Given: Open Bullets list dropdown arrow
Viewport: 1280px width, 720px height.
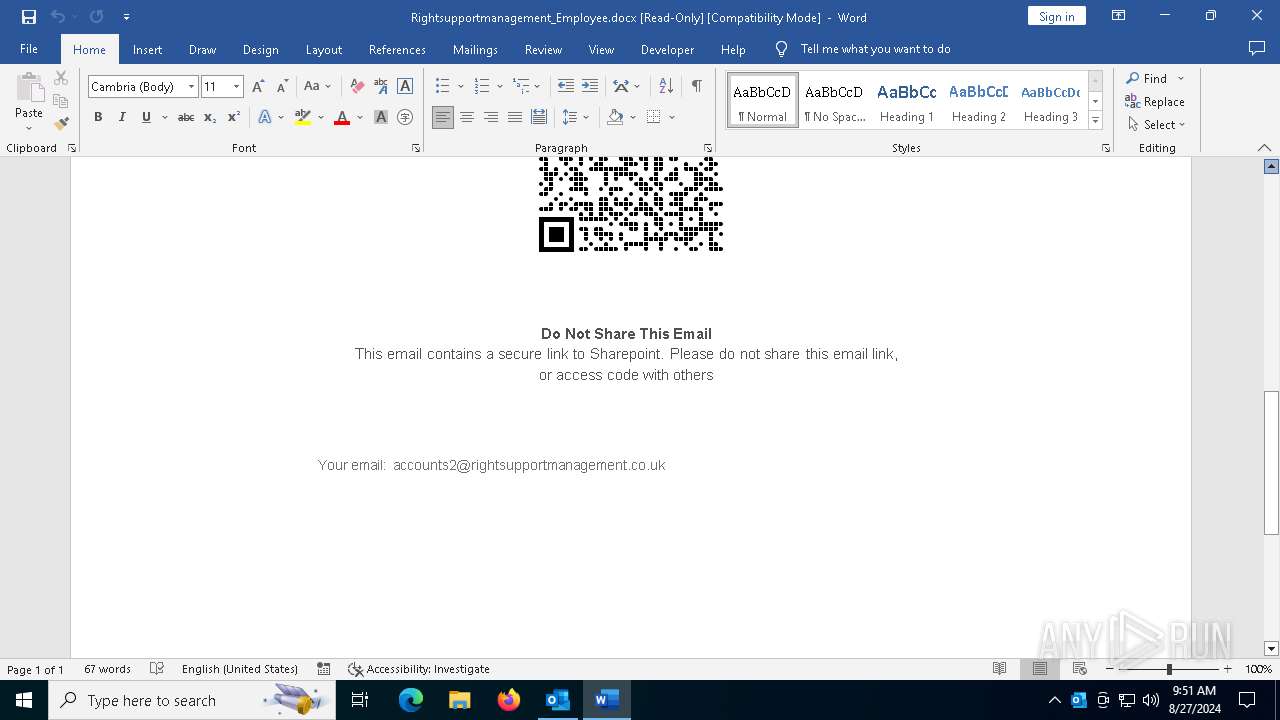Looking at the screenshot, I should [x=460, y=87].
